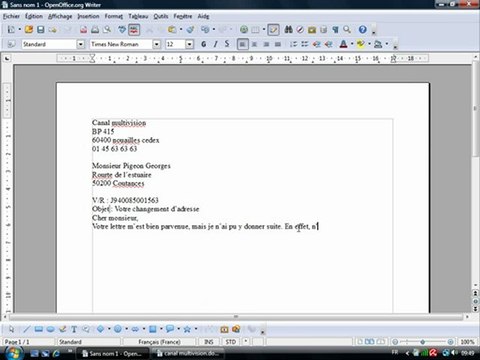Save the document with the floppy disk icon
This screenshot has width=480, height=360.
tap(41, 30)
